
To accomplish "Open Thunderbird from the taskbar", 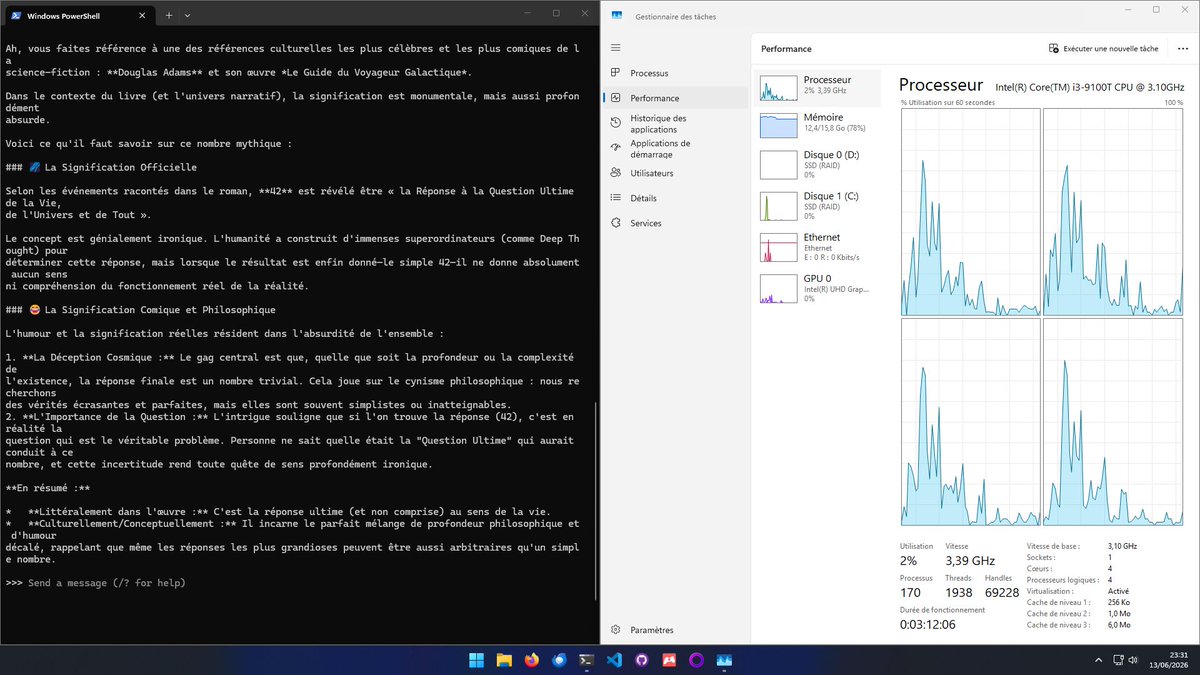I will pos(560,660).
